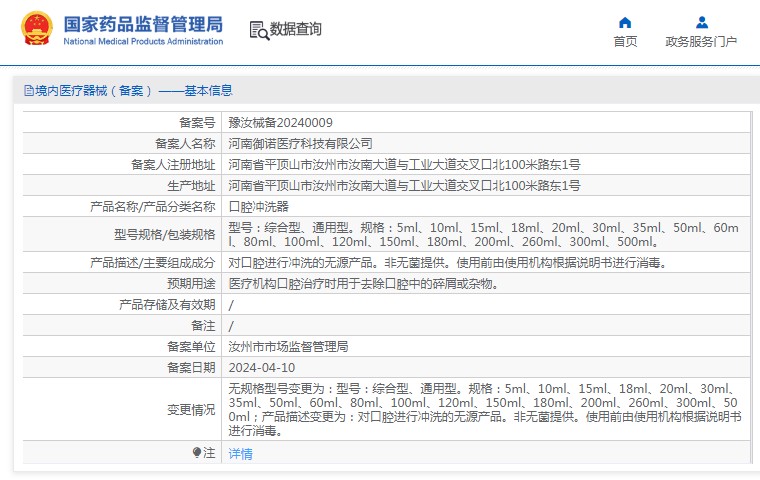Click the 产品存储及有效期 label
This screenshot has height=480, width=760.
click(x=167, y=305)
